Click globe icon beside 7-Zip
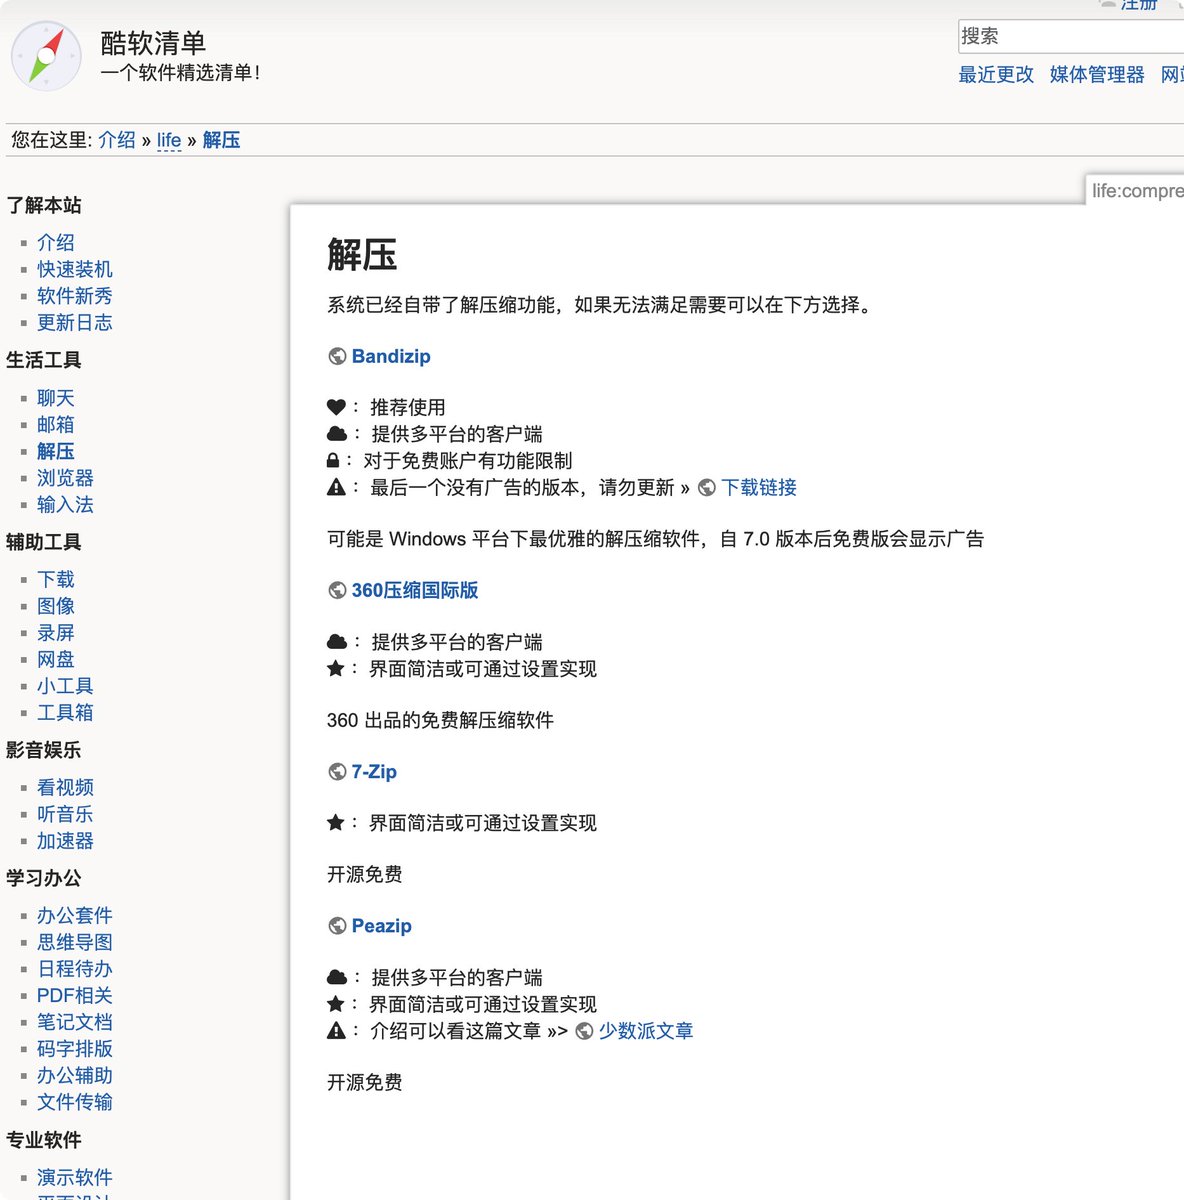The image size is (1184, 1200). tap(337, 772)
